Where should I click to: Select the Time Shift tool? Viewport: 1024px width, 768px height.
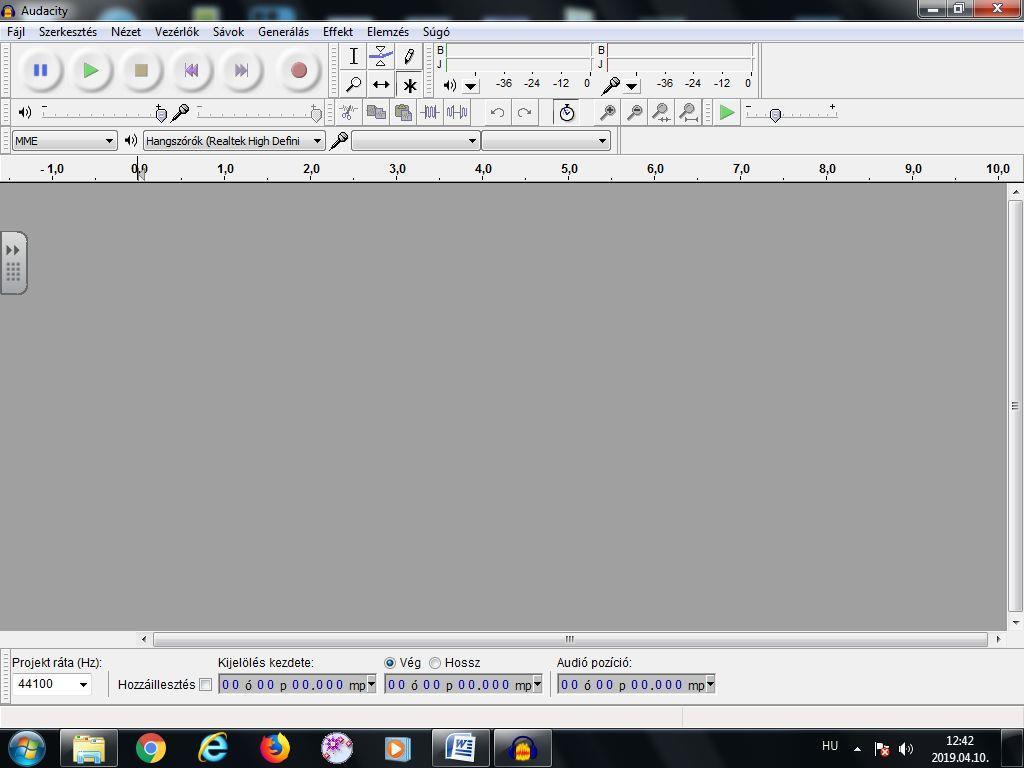381,84
